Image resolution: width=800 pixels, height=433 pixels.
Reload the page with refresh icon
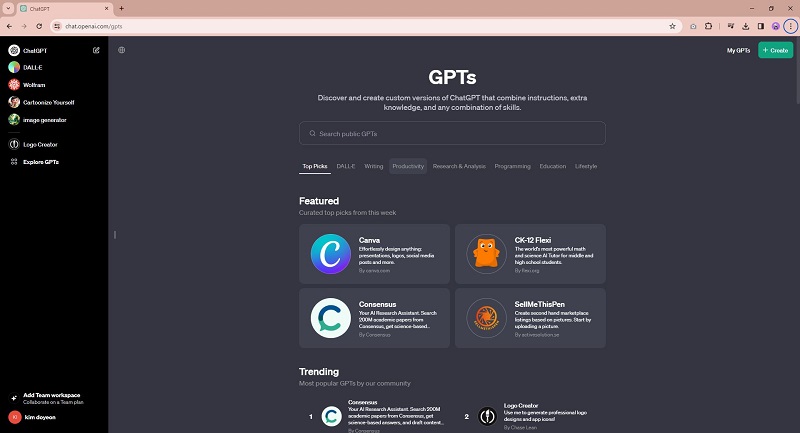click(x=39, y=26)
